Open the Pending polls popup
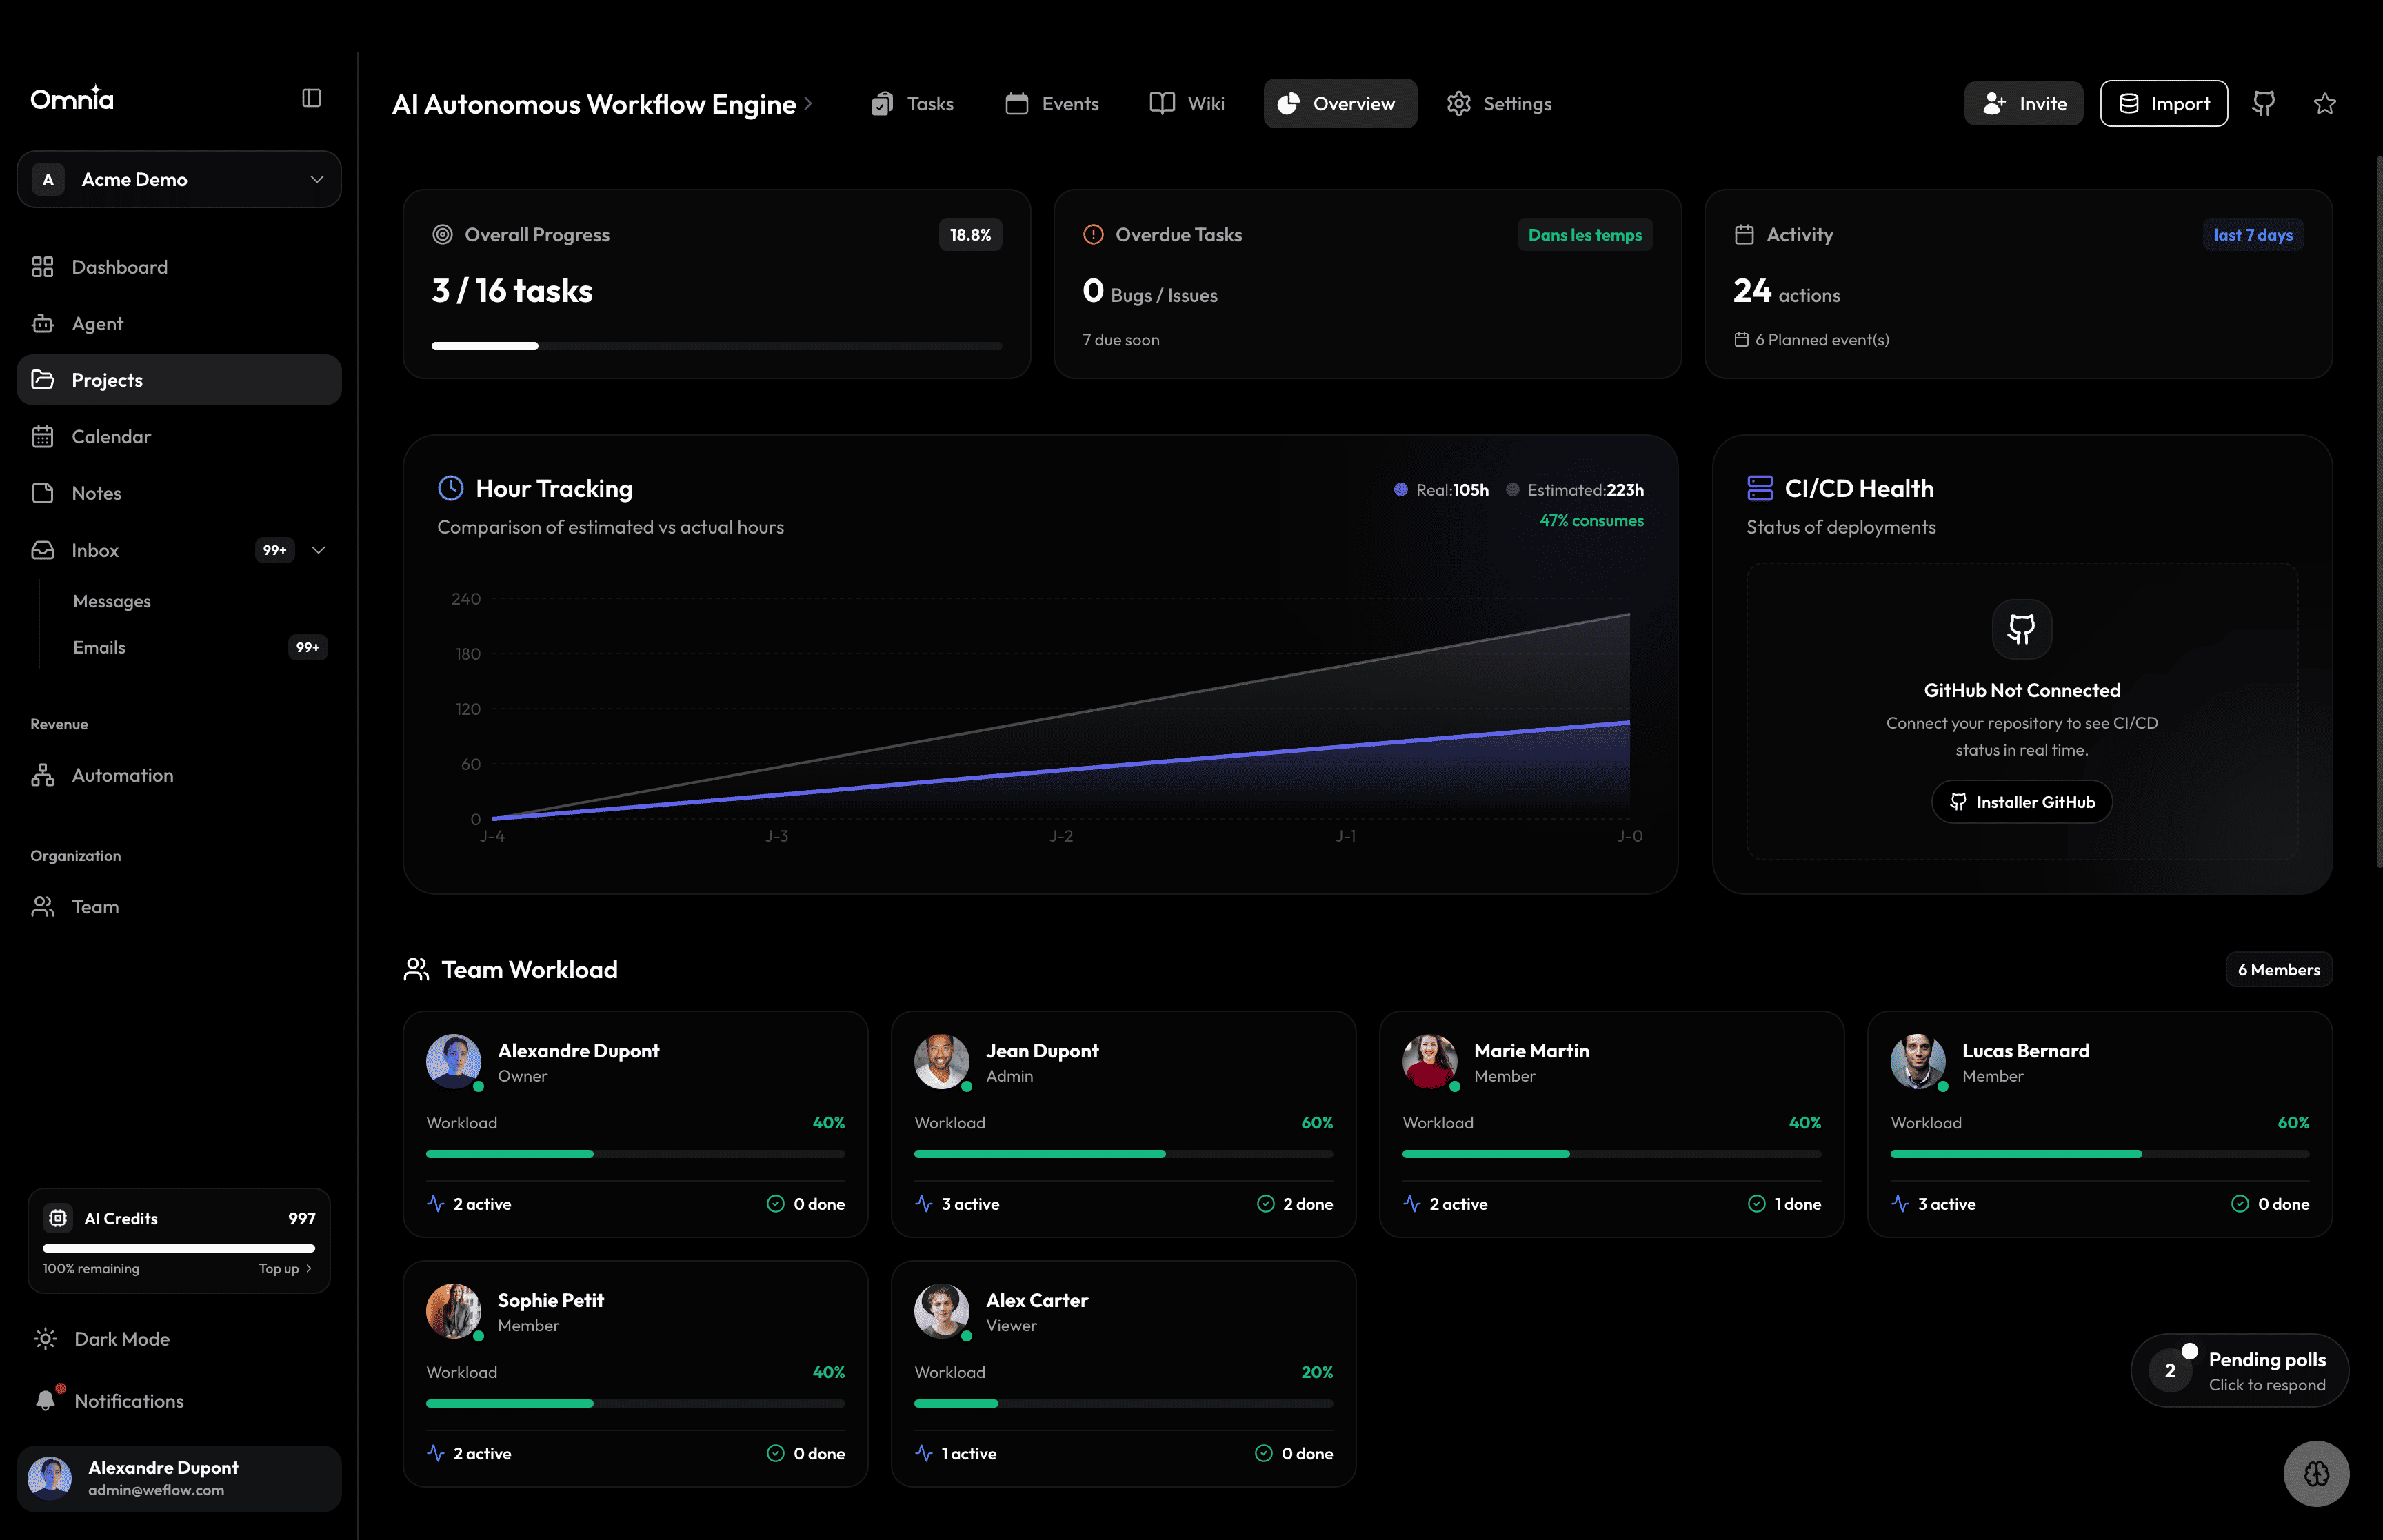Screen dimensions: 2383x1540 (2239, 1370)
